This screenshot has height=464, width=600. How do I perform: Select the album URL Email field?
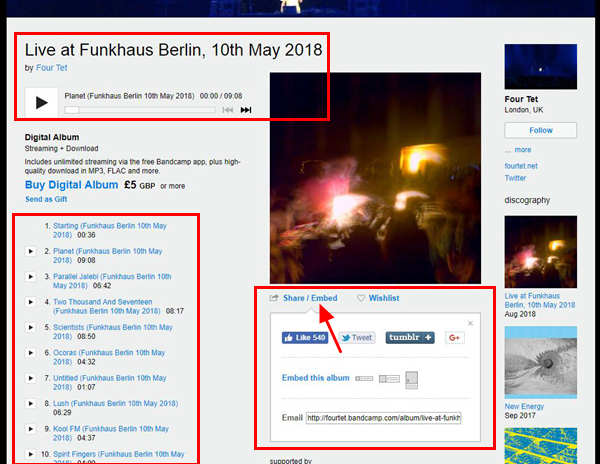pos(383,418)
